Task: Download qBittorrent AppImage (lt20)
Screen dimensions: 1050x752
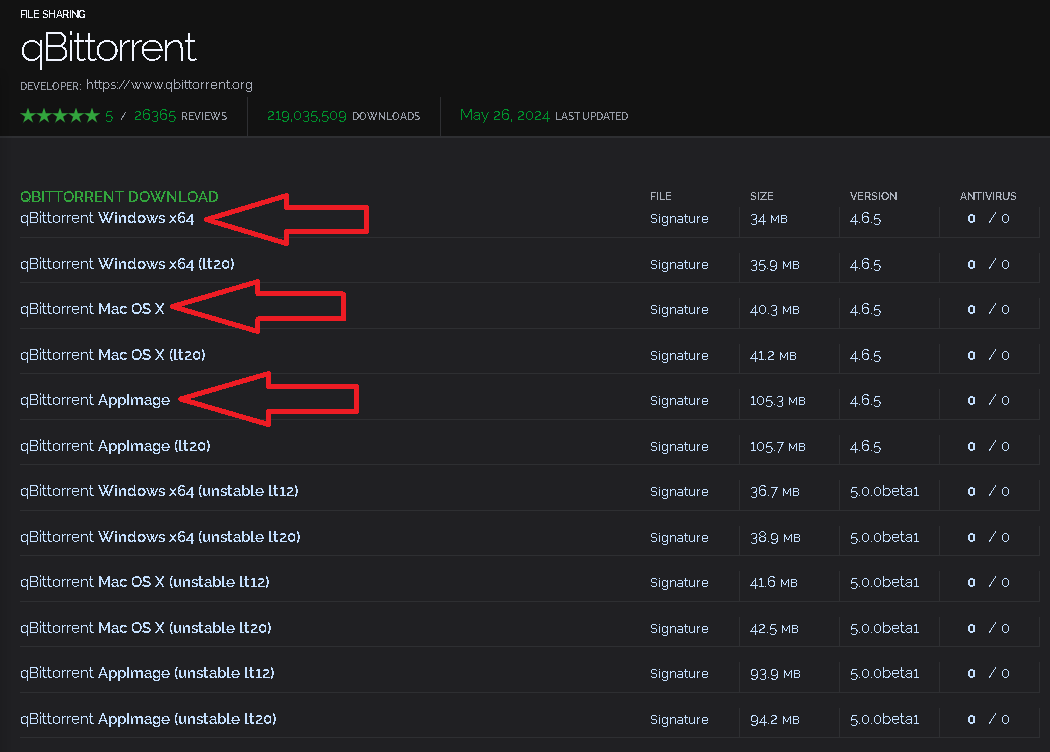Action: point(115,446)
